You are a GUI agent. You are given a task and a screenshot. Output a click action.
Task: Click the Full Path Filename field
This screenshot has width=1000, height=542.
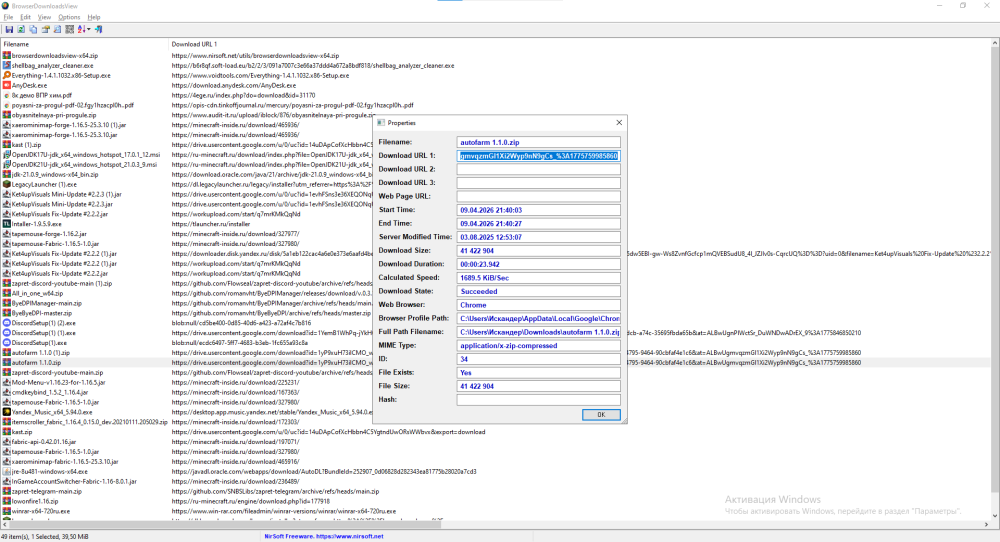[x=538, y=332]
